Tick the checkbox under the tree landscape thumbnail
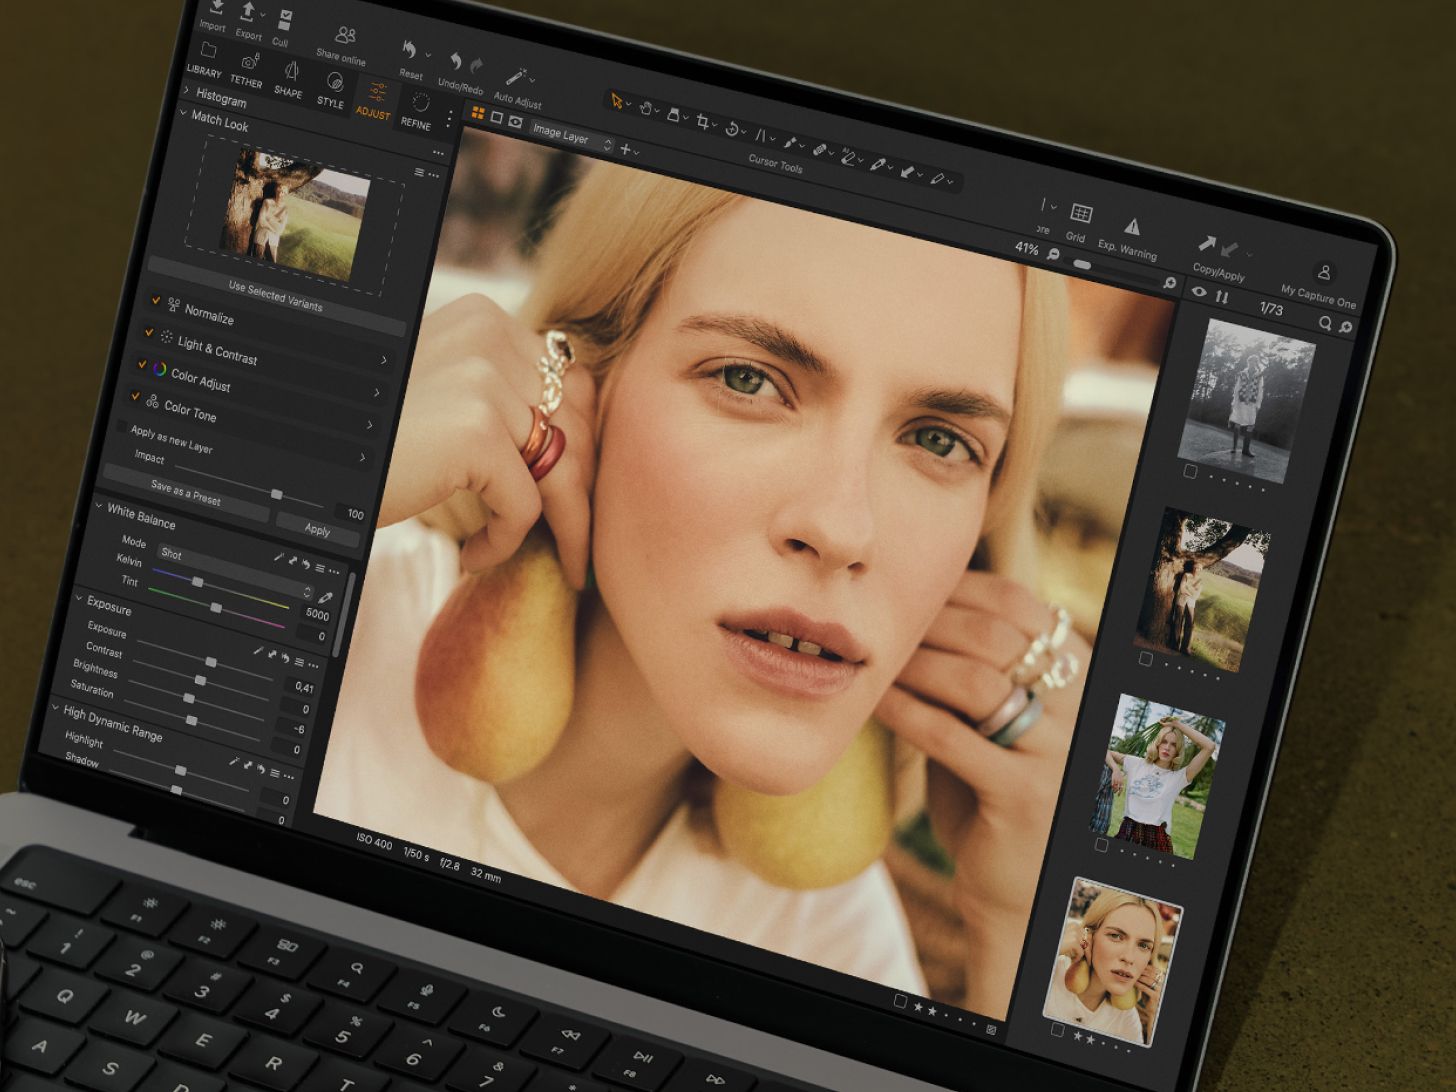This screenshot has width=1456, height=1092. point(1146,659)
